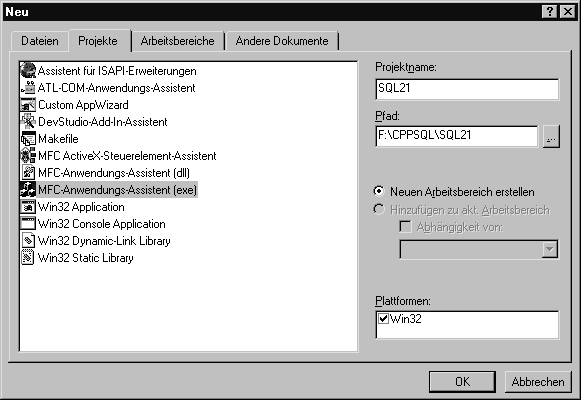Select the MFC ActiveX-Steuerelement-Assistent icon
Screen dimensions: 581x400
[x=28, y=156]
